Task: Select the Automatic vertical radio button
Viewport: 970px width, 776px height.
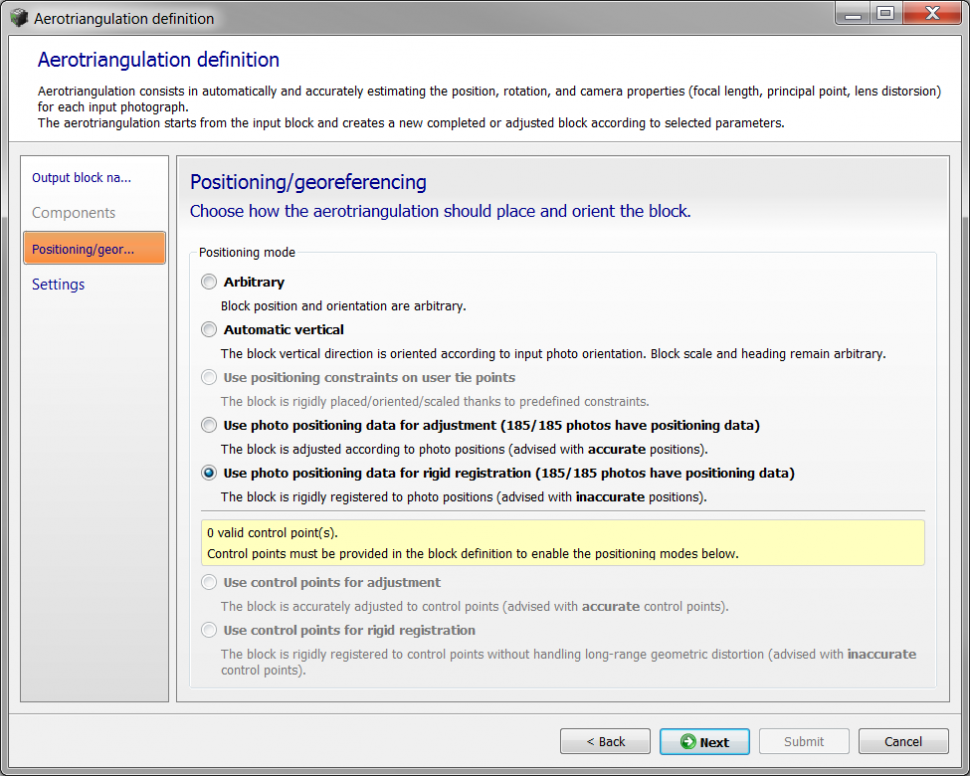Action: tap(209, 329)
